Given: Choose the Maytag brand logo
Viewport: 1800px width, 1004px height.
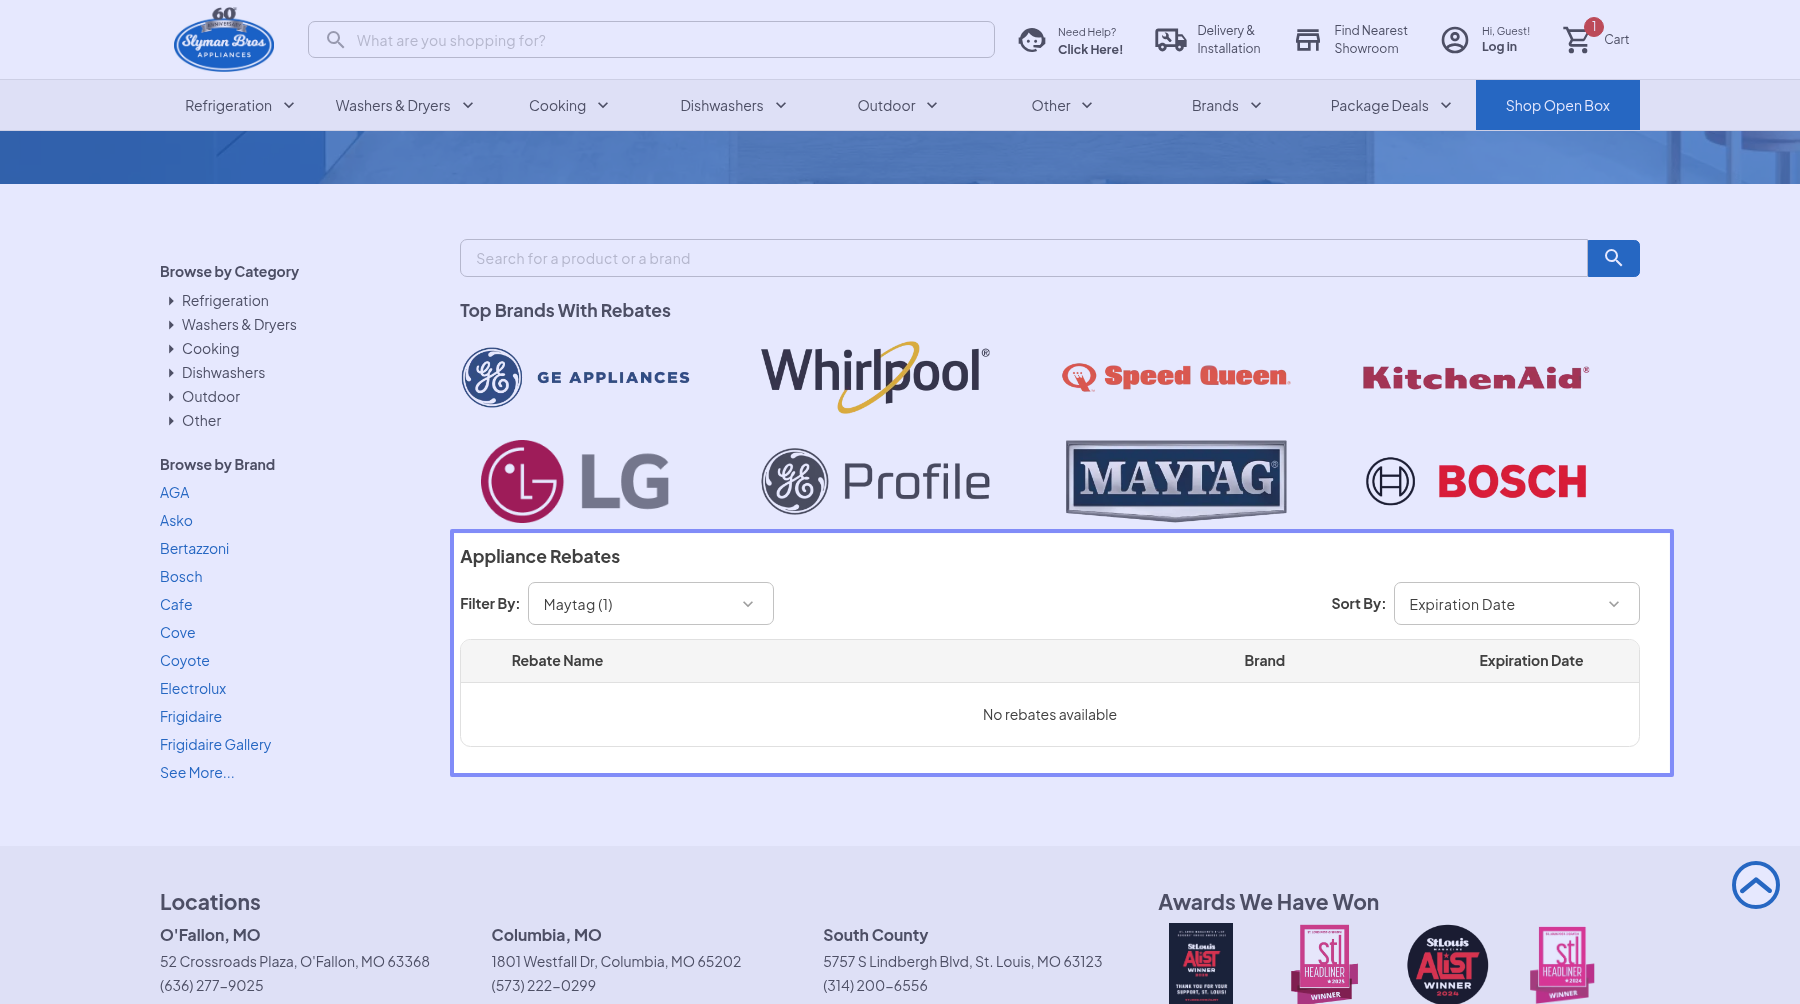Looking at the screenshot, I should point(1176,481).
